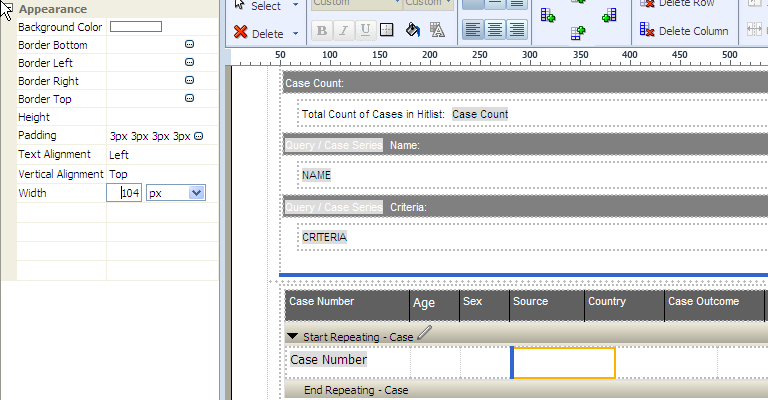Select Query / Case Series before Name:
This screenshot has width=768, height=400.
tap(334, 145)
